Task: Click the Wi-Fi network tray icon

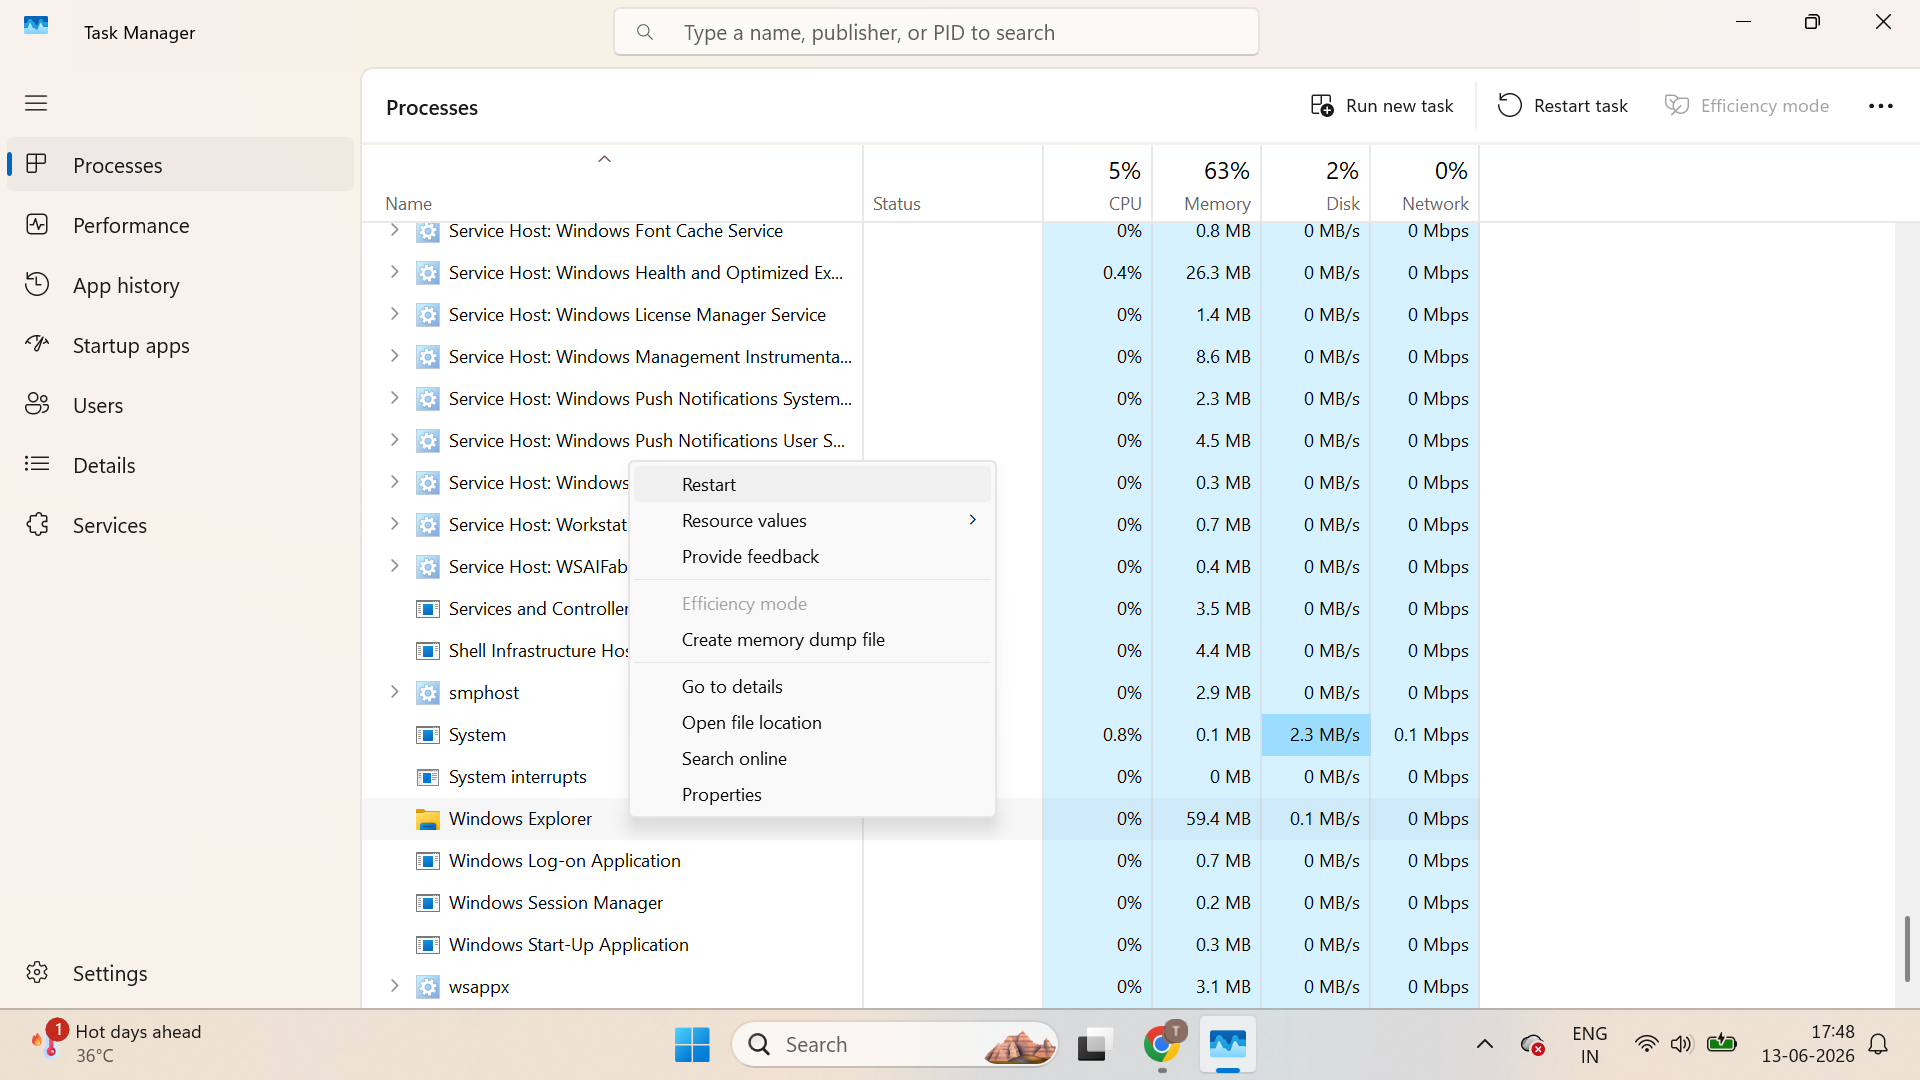Action: pos(1646,1044)
